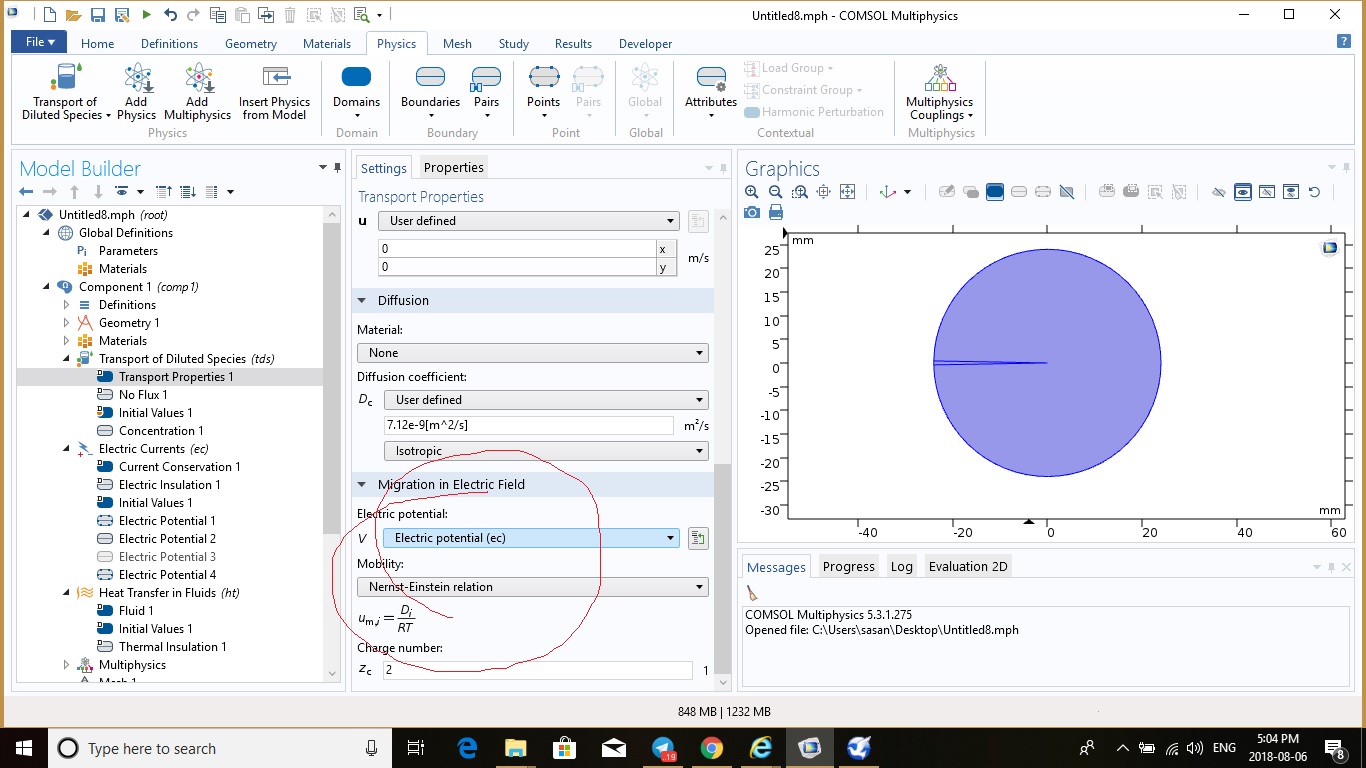Click the Add Physics icon

click(x=136, y=92)
